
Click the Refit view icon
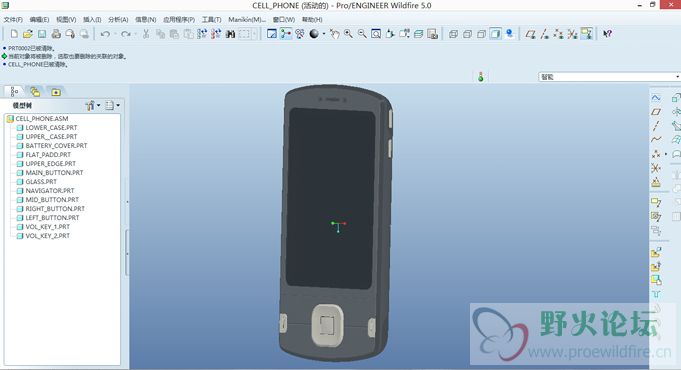coord(376,34)
